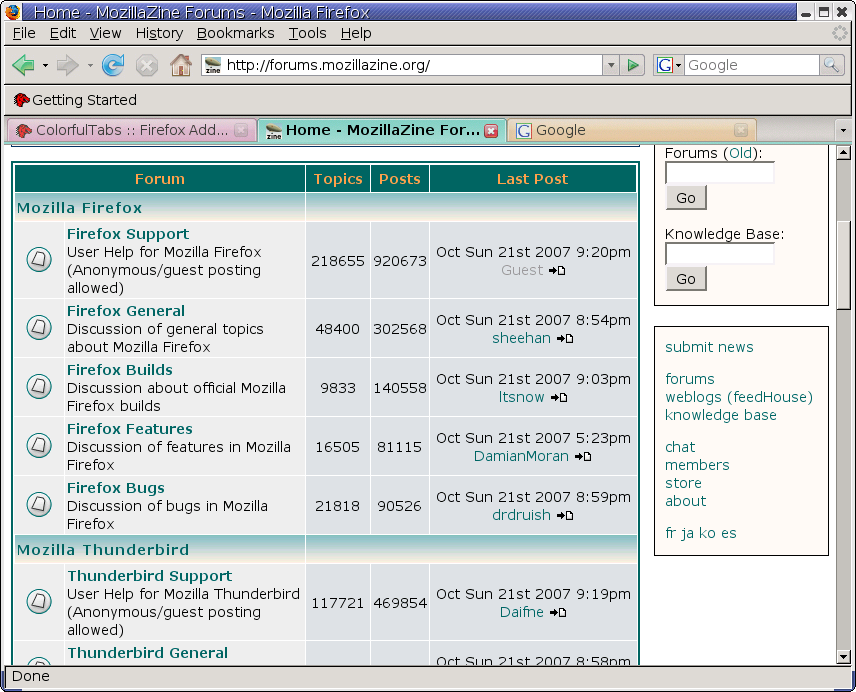856x692 pixels.
Task: Open the File menu
Action: click(x=24, y=34)
